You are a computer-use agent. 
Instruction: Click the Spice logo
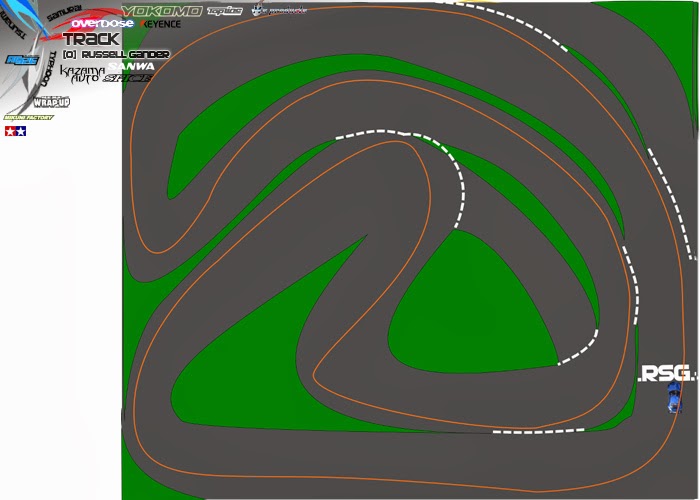click(128, 78)
